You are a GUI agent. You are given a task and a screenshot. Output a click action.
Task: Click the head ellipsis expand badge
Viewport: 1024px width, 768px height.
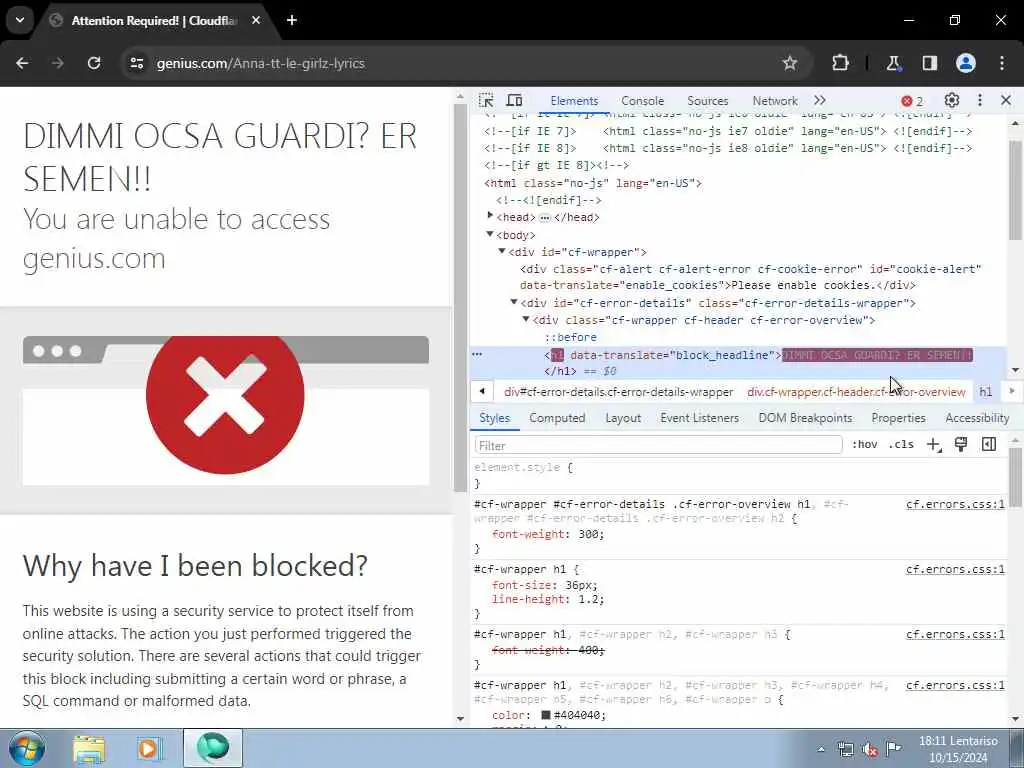(x=545, y=217)
